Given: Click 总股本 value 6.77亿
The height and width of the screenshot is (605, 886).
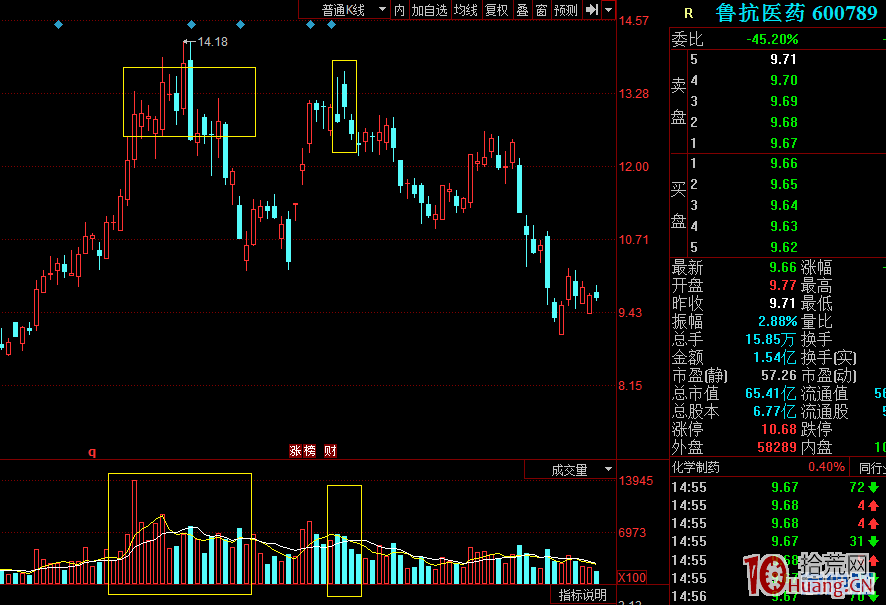Looking at the screenshot, I should pos(775,411).
